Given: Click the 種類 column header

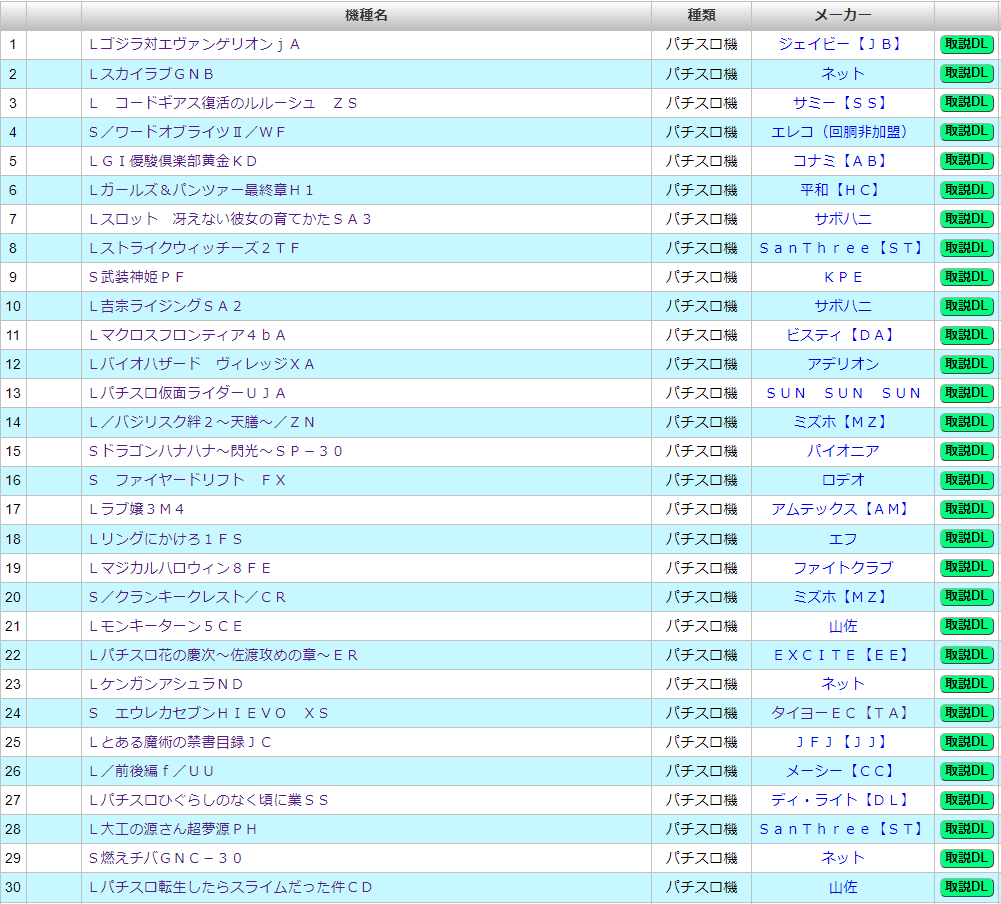Looking at the screenshot, I should tap(701, 15).
